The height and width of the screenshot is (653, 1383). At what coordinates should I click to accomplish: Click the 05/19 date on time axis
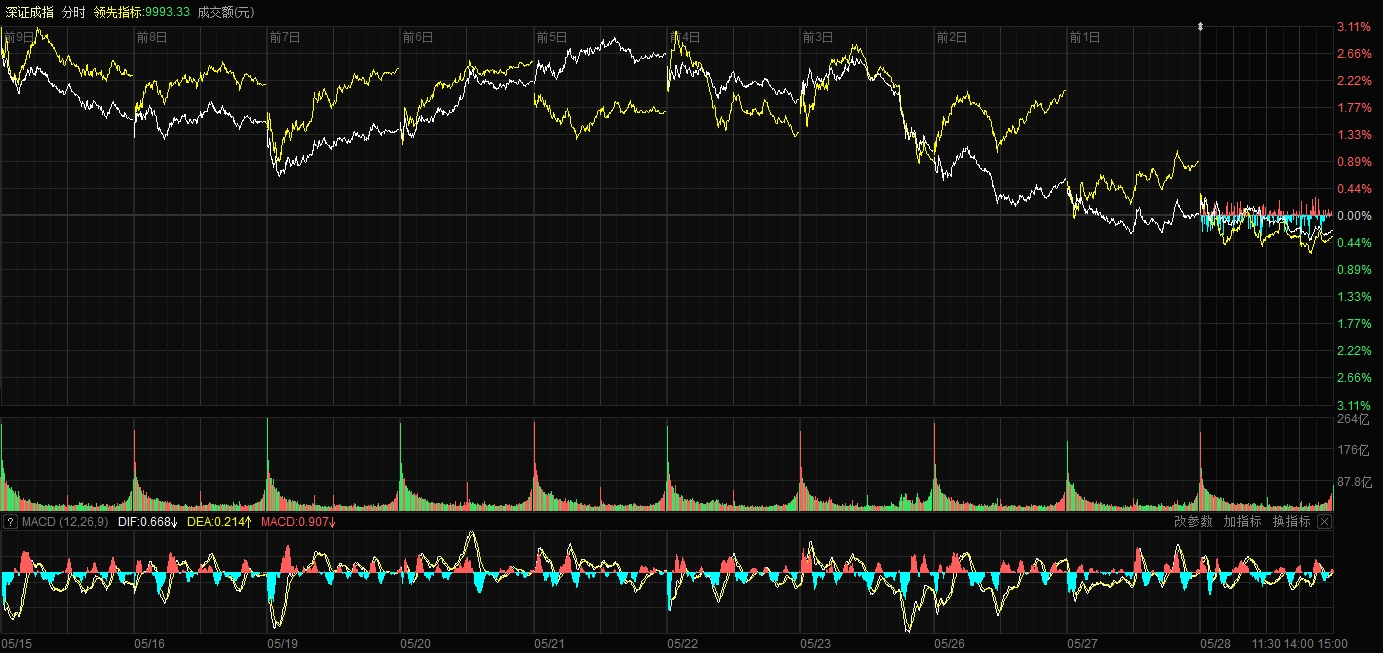pyautogui.click(x=283, y=644)
